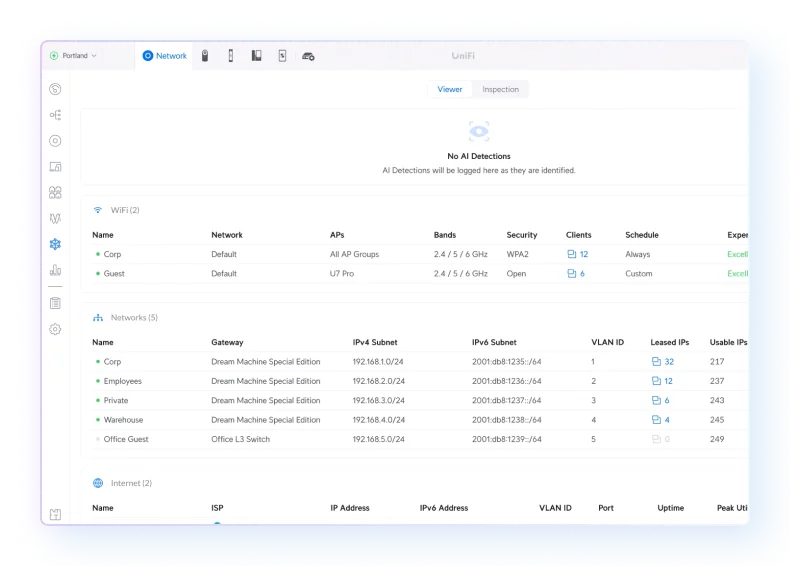The width and height of the screenshot is (790, 566).
Task: Click the Always schedule cell for Corp
Action: [638, 254]
